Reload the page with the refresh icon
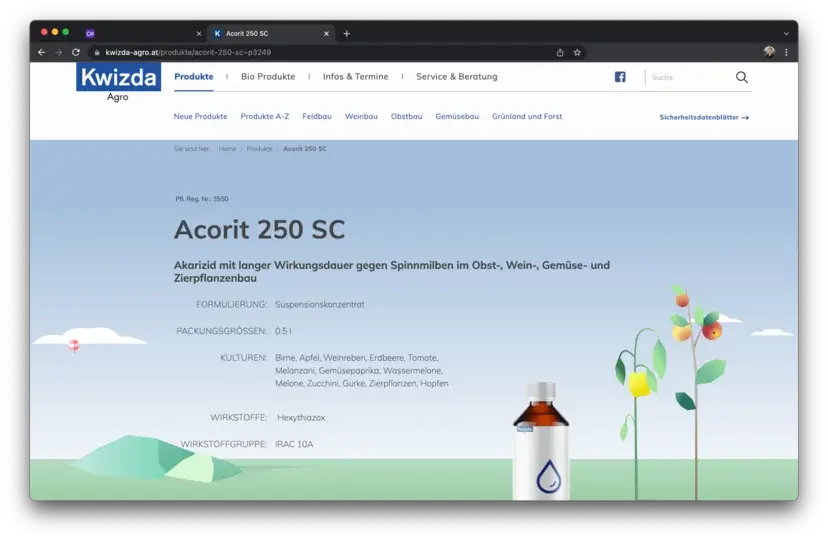 [x=76, y=52]
